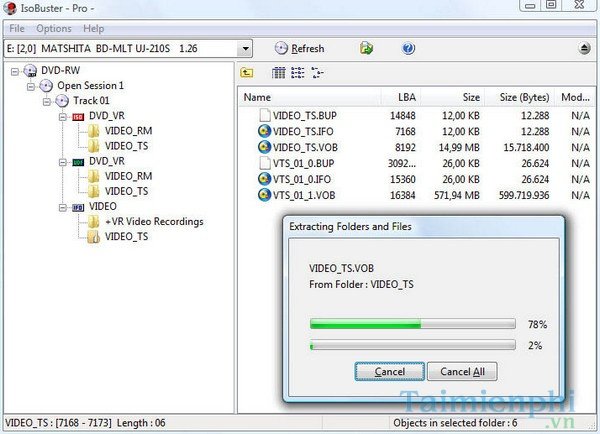Collapse the DVD-RW tree node
The height and width of the screenshot is (434, 600).
(15, 71)
